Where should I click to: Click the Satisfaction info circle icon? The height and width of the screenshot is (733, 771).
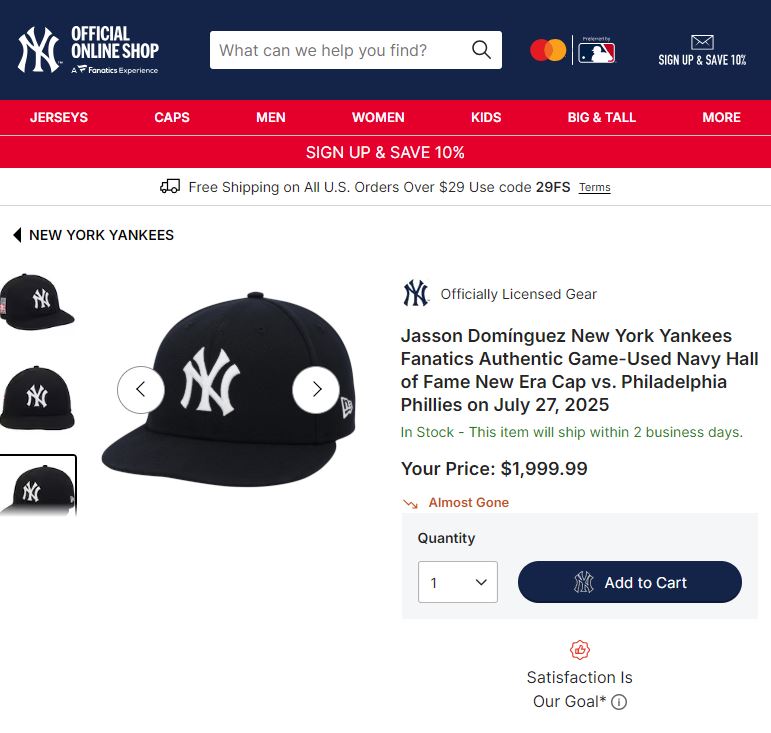619,702
